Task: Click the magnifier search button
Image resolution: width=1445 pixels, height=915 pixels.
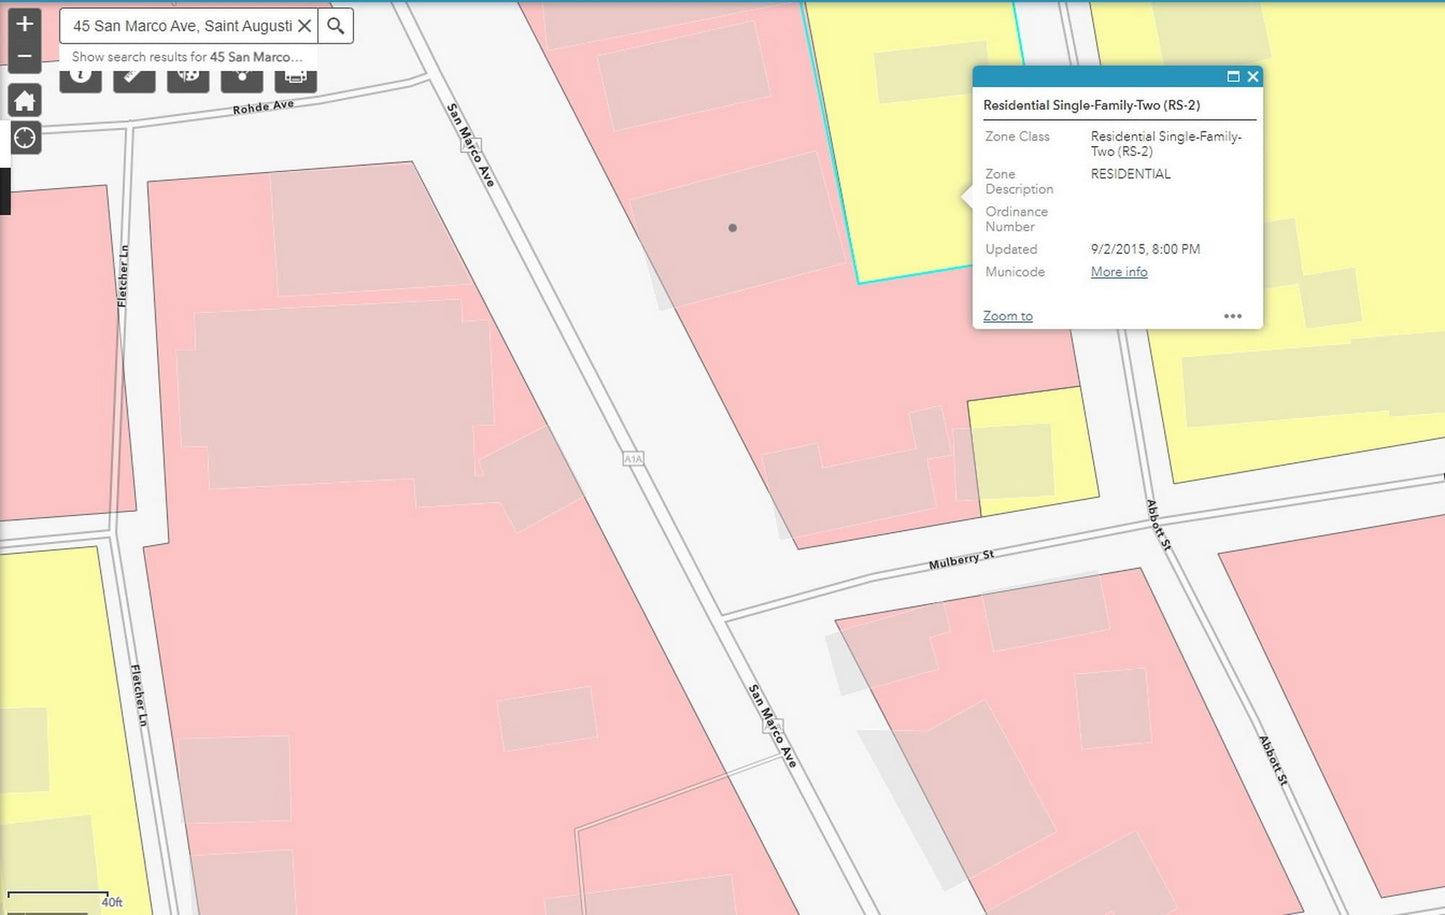Action: click(336, 26)
